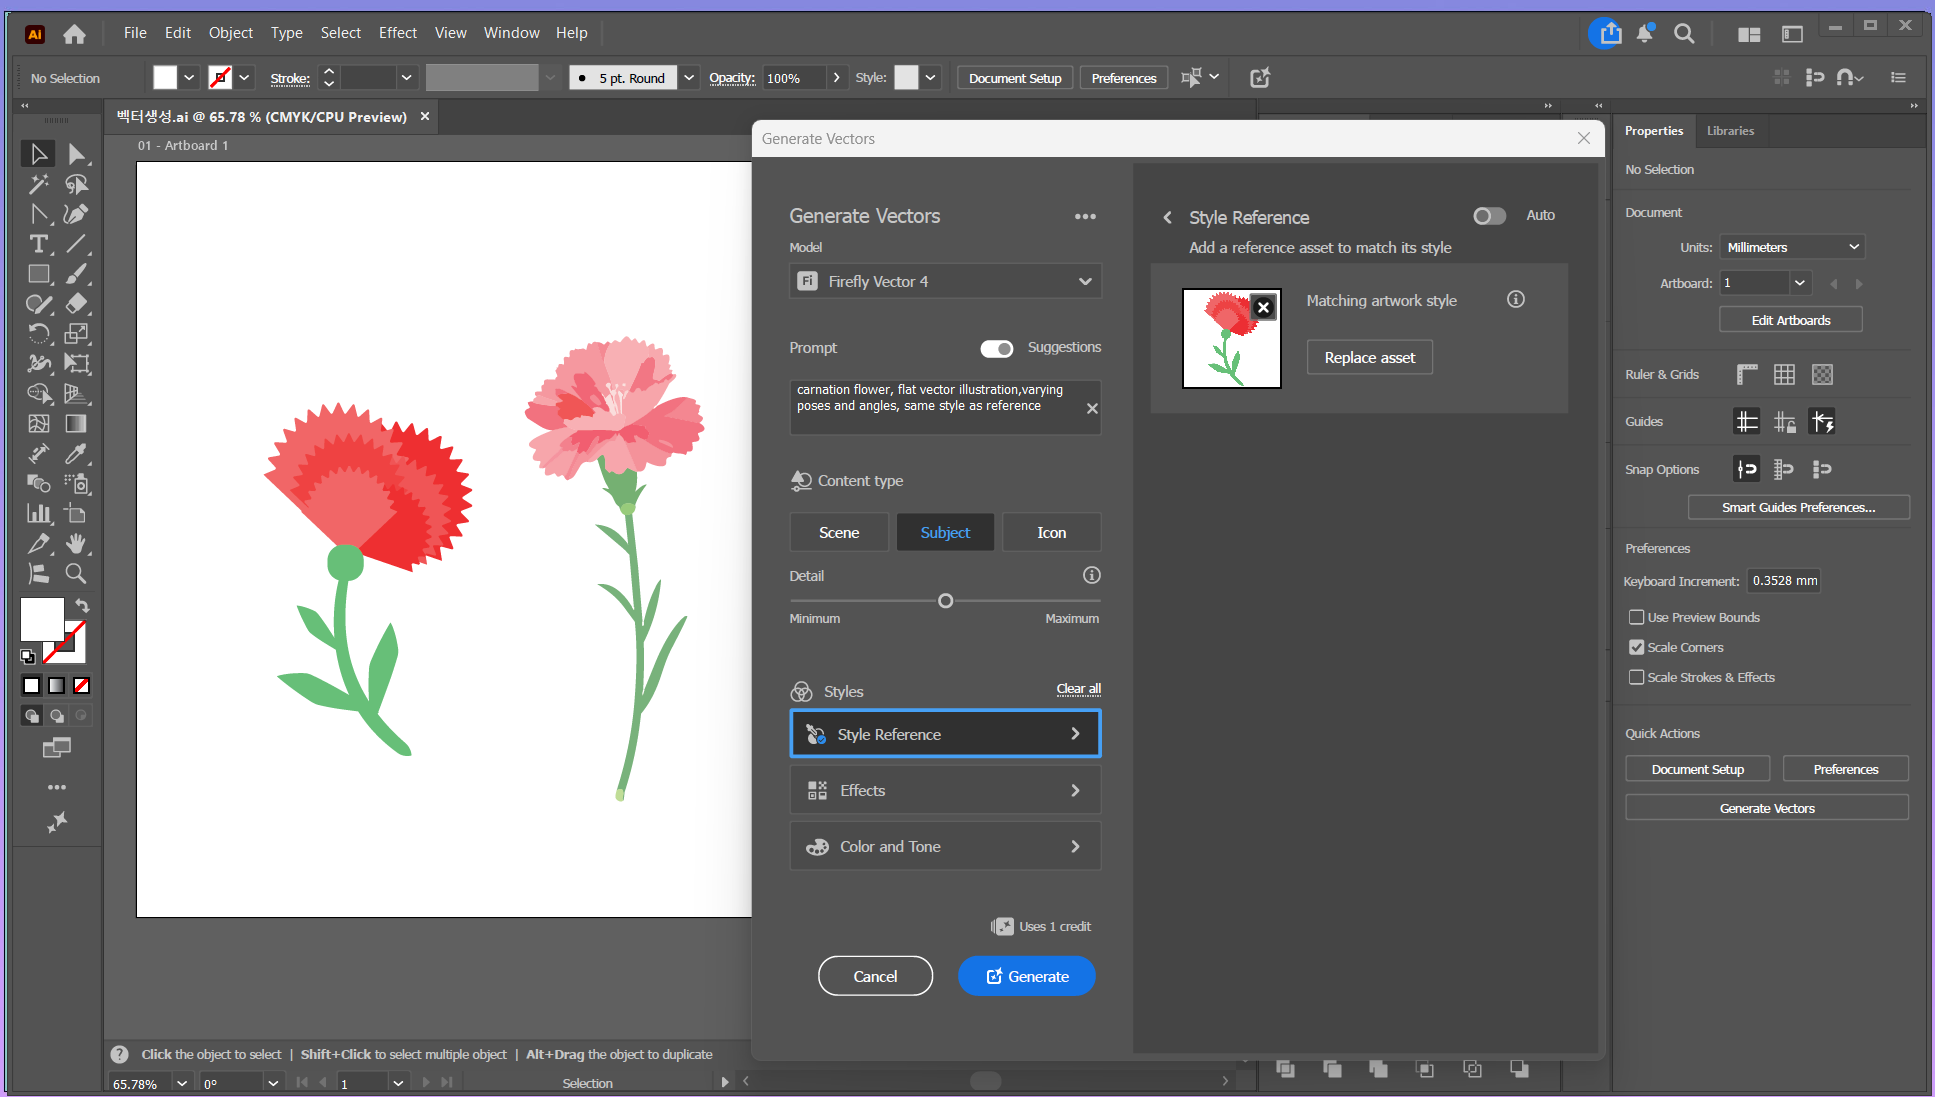Select the Type tool
This screenshot has height=1097, width=1935.
(x=38, y=244)
